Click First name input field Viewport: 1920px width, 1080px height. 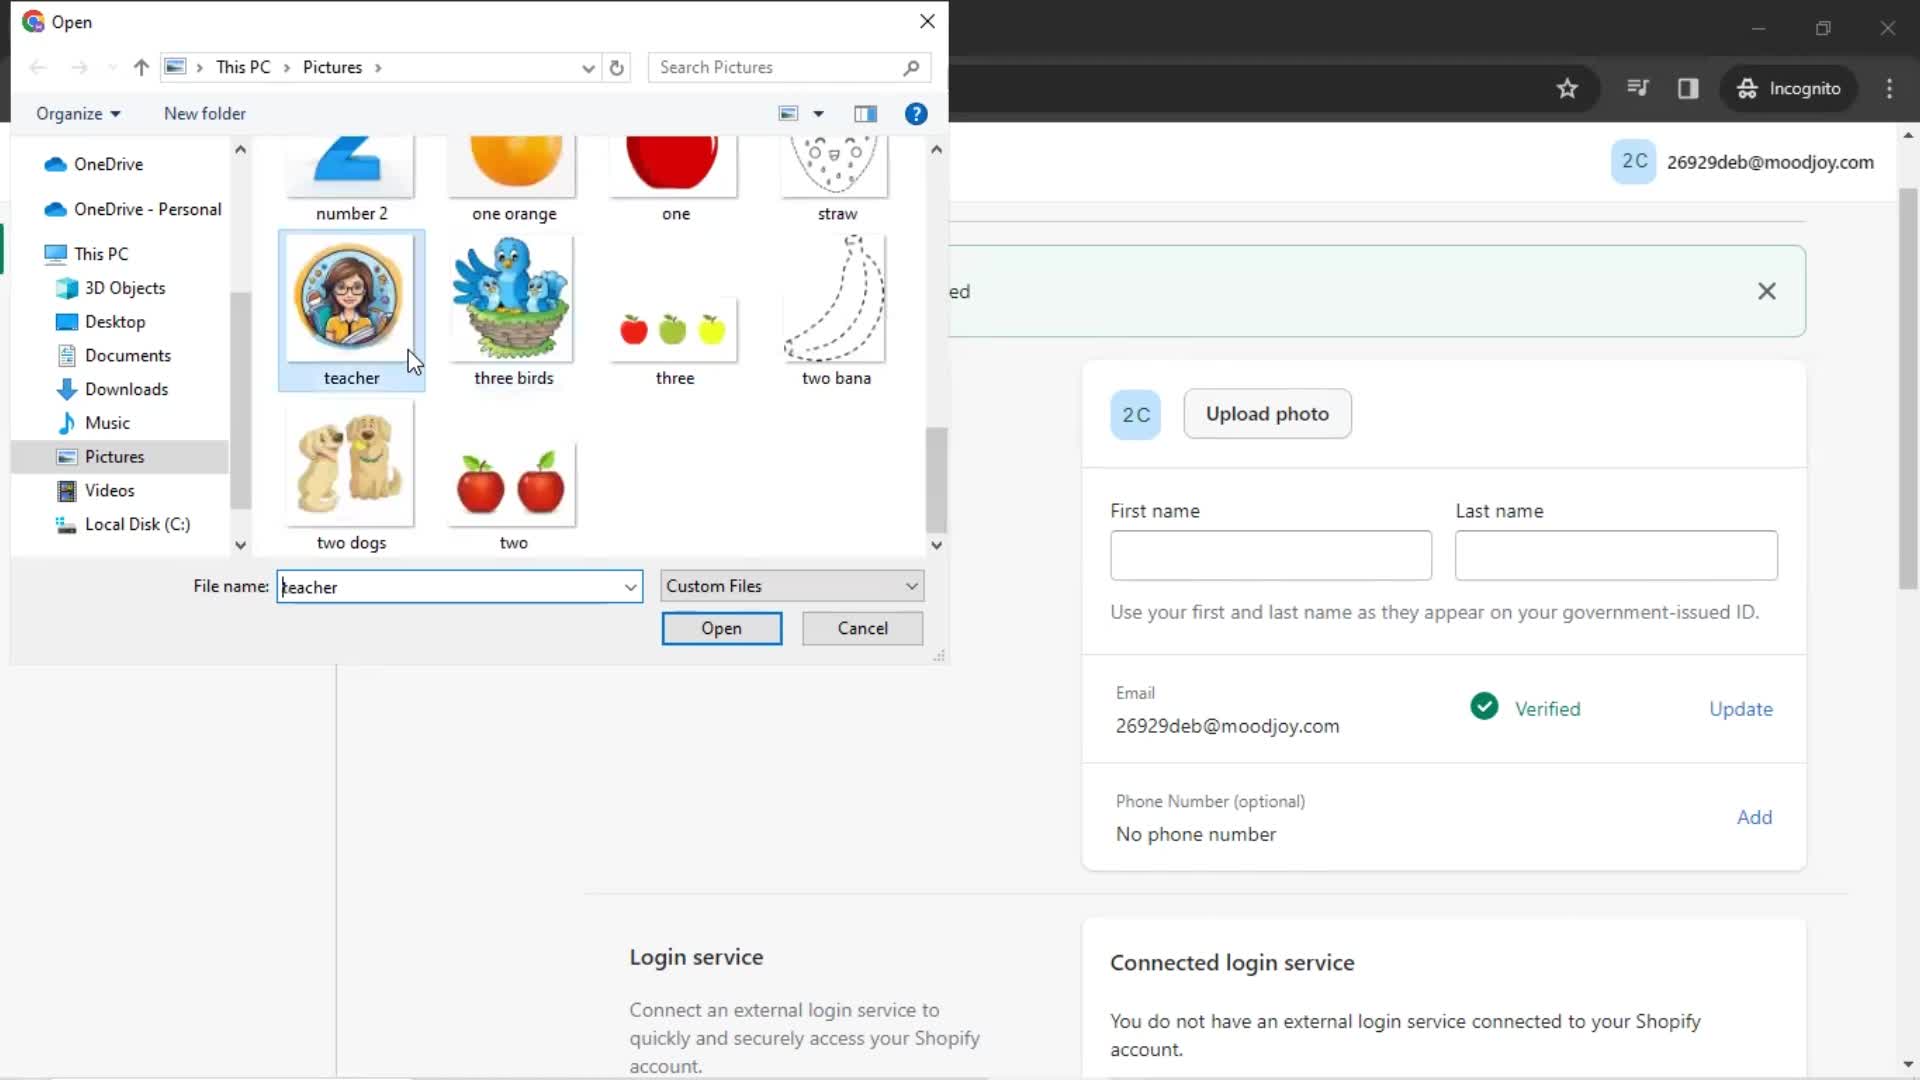point(1270,555)
